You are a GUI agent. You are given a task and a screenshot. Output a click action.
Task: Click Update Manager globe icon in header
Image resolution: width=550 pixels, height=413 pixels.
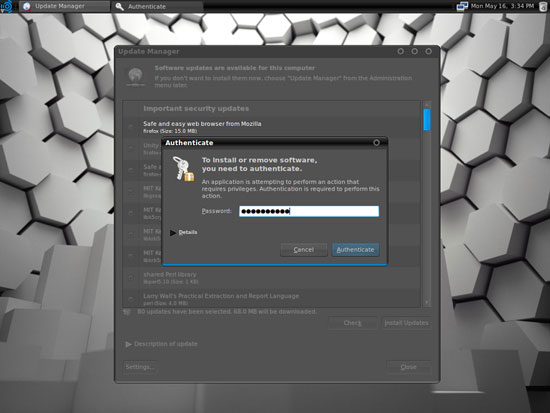pos(135,76)
